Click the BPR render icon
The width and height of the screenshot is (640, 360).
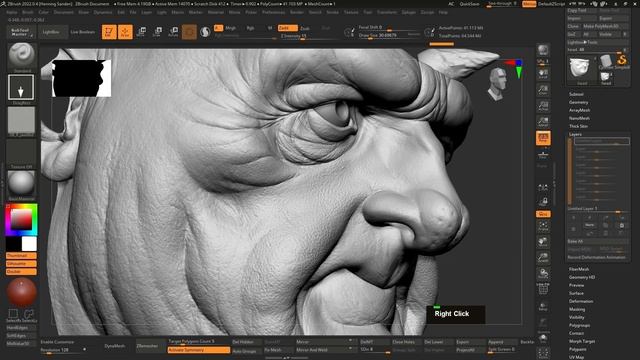point(543,51)
